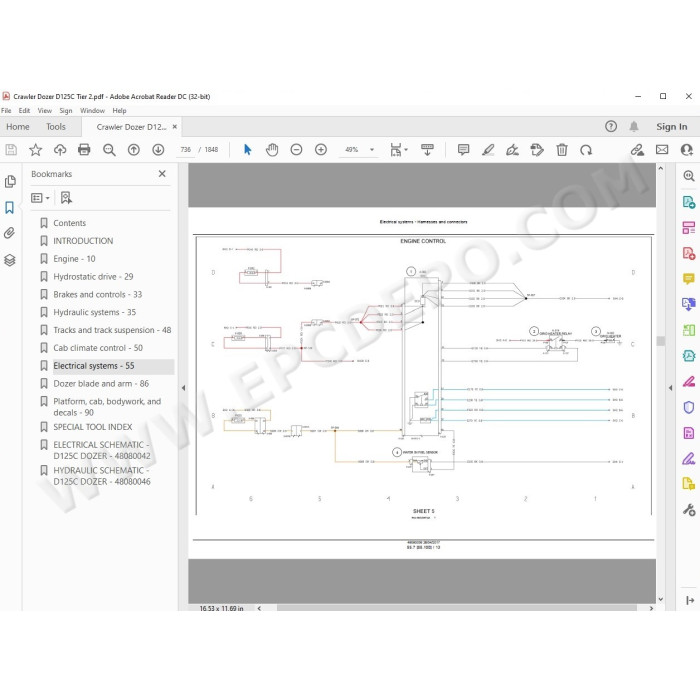The width and height of the screenshot is (700, 700).
Task: Open the bookmarks options dropdown menu
Action: point(40,198)
